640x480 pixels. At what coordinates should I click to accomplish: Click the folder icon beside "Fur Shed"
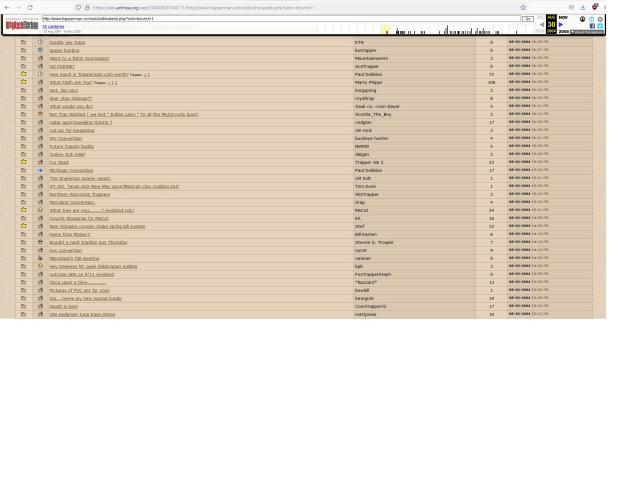tap(23, 162)
